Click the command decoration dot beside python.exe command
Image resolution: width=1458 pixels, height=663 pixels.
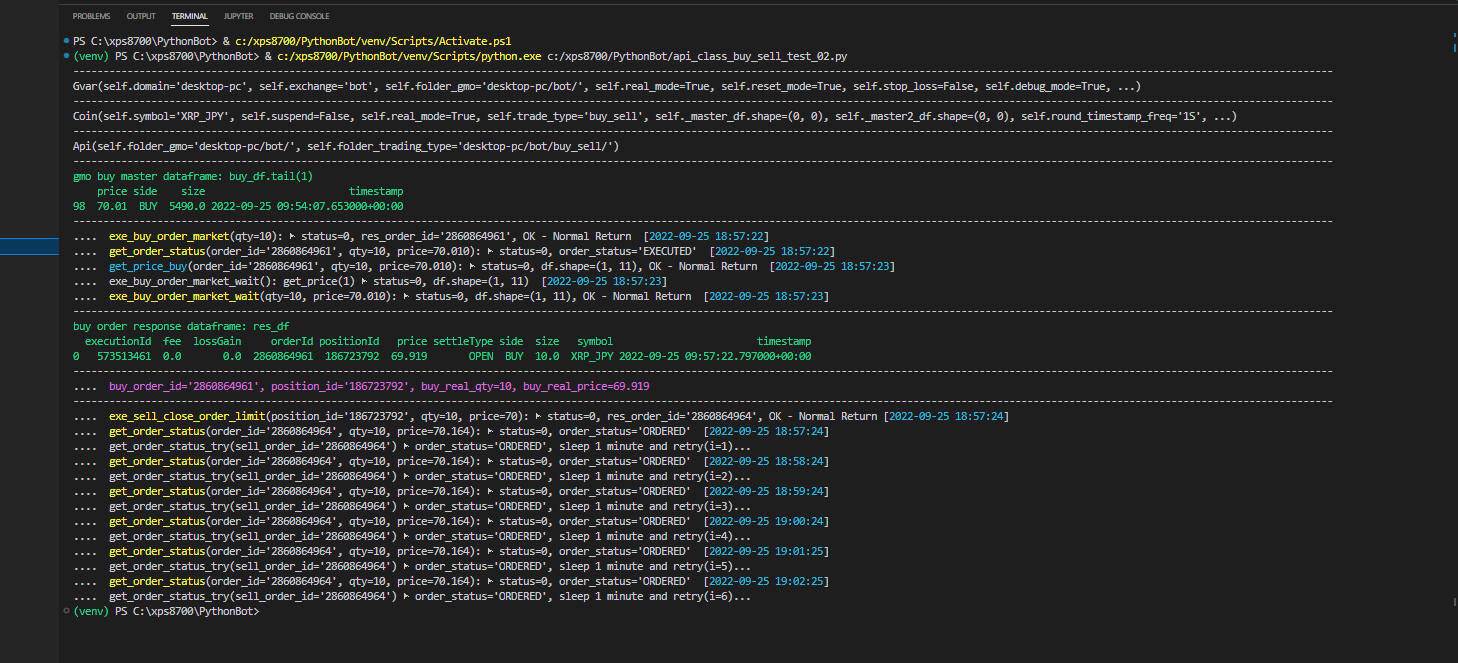coord(66,56)
